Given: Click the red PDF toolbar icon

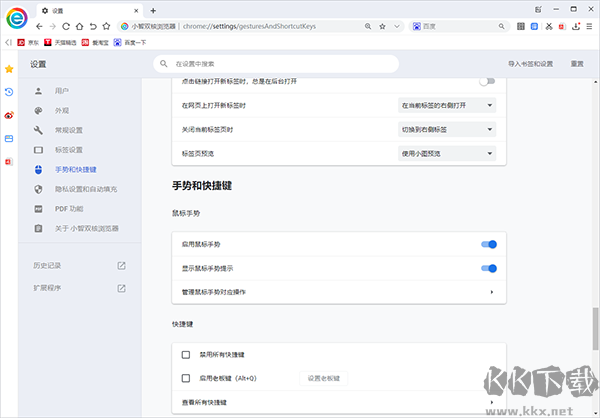Looking at the screenshot, I should pos(562,26).
